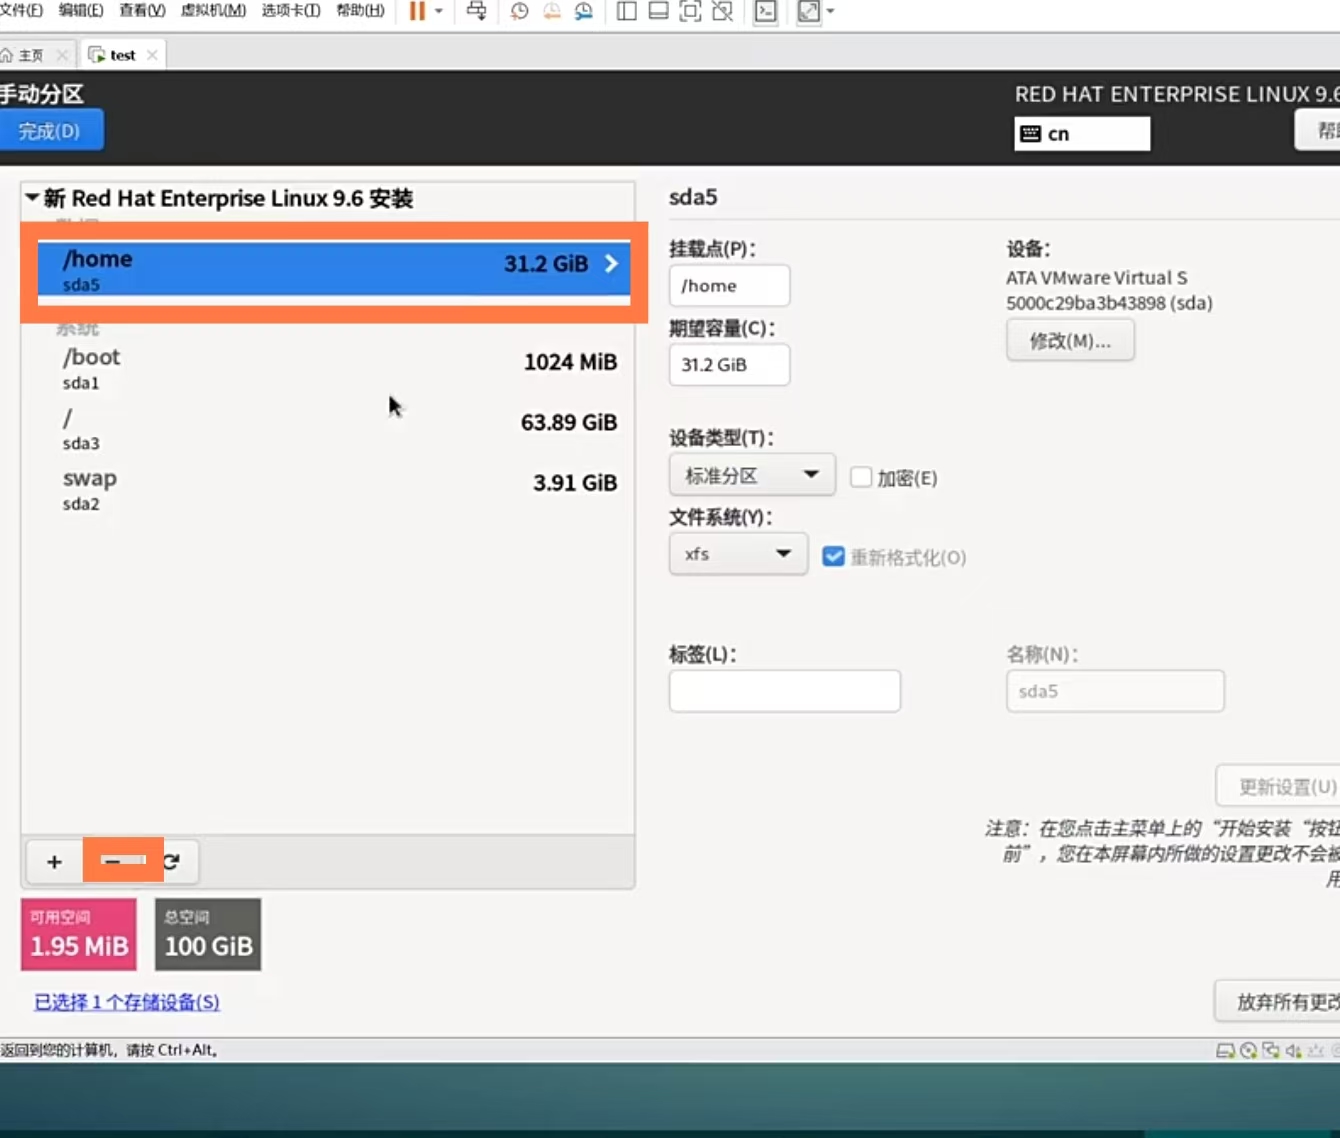Click the 挂载点 mount point field containing /home

pyautogui.click(x=729, y=286)
